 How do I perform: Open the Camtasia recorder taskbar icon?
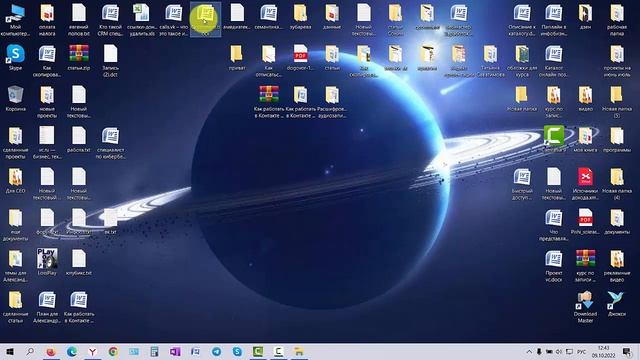click(279, 351)
